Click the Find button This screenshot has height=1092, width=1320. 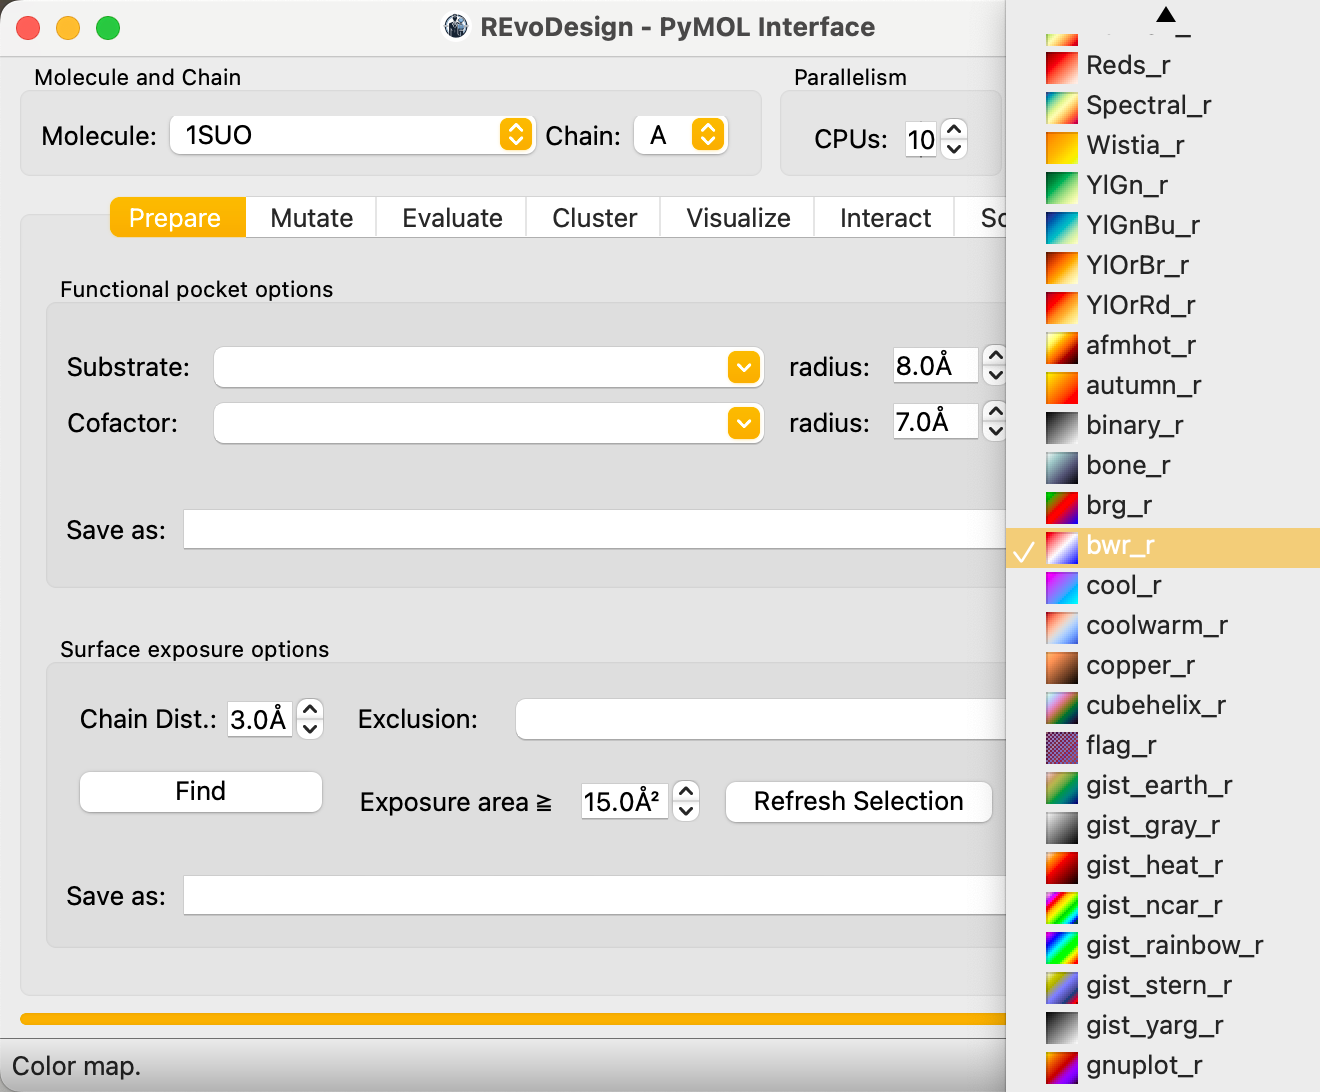[201, 792]
